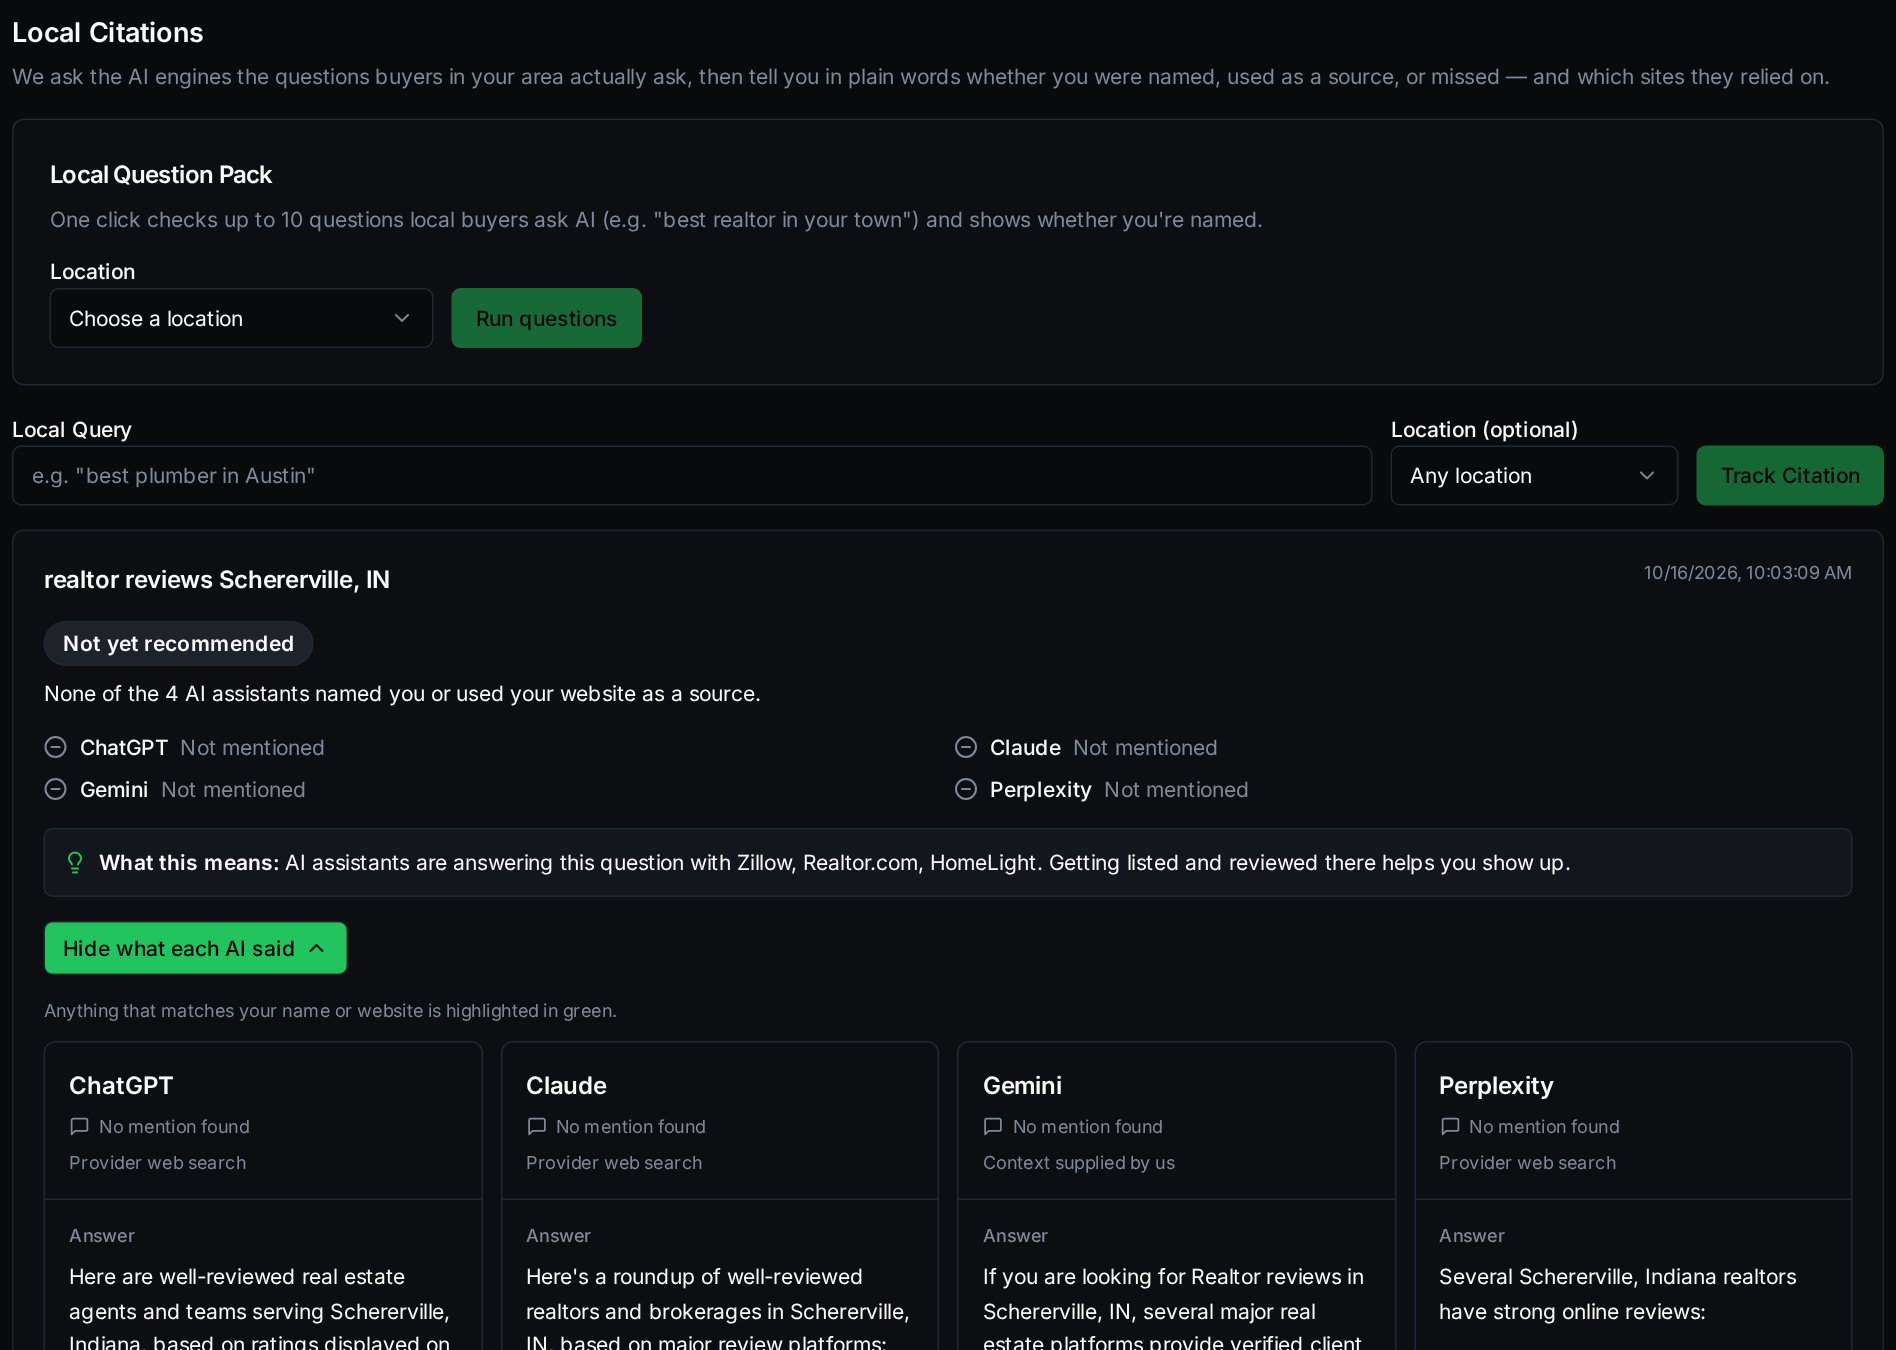This screenshot has width=1896, height=1350.
Task: Click the Not yet recommended badge
Action: (178, 643)
